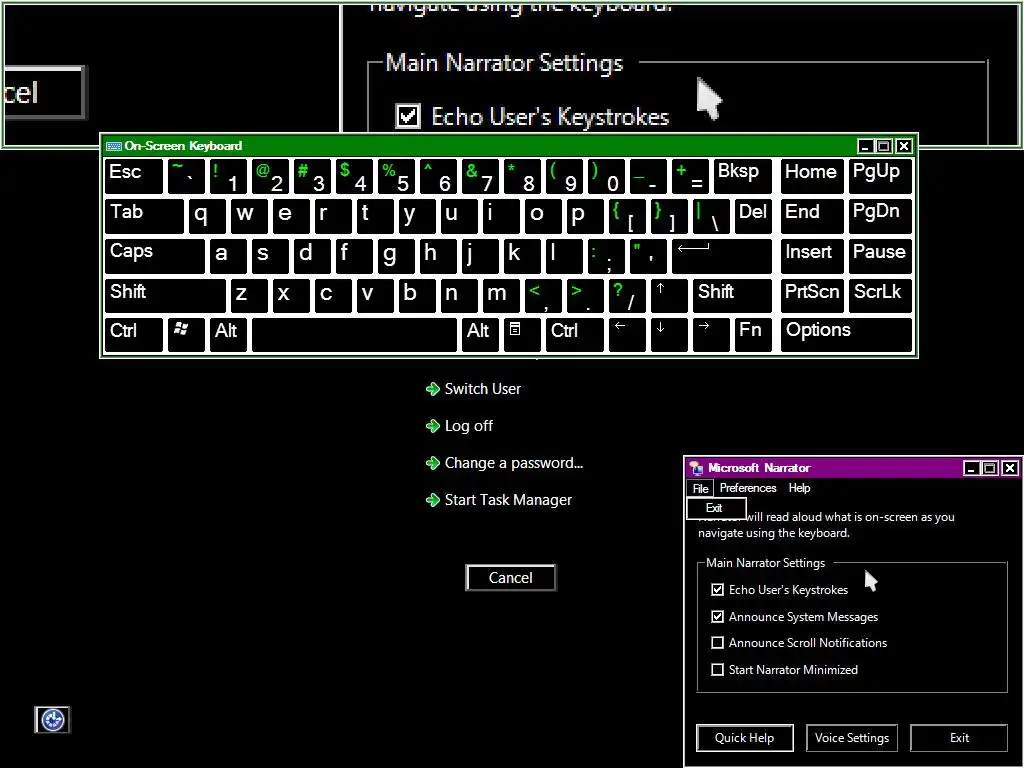Minimize the Microsoft Narrator window
The width and height of the screenshot is (1024, 768).
click(x=972, y=468)
